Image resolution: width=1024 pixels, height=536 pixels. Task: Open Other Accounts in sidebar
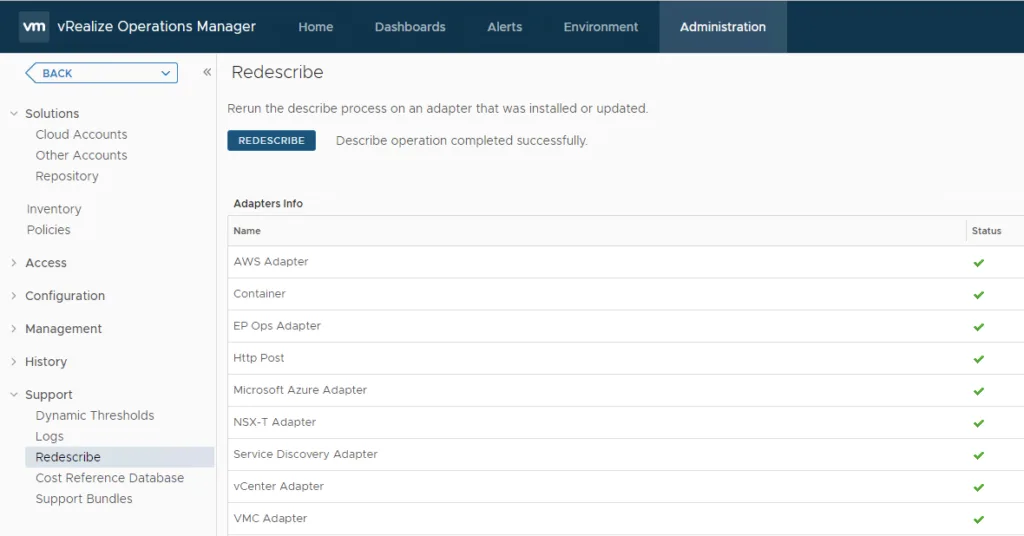81,155
